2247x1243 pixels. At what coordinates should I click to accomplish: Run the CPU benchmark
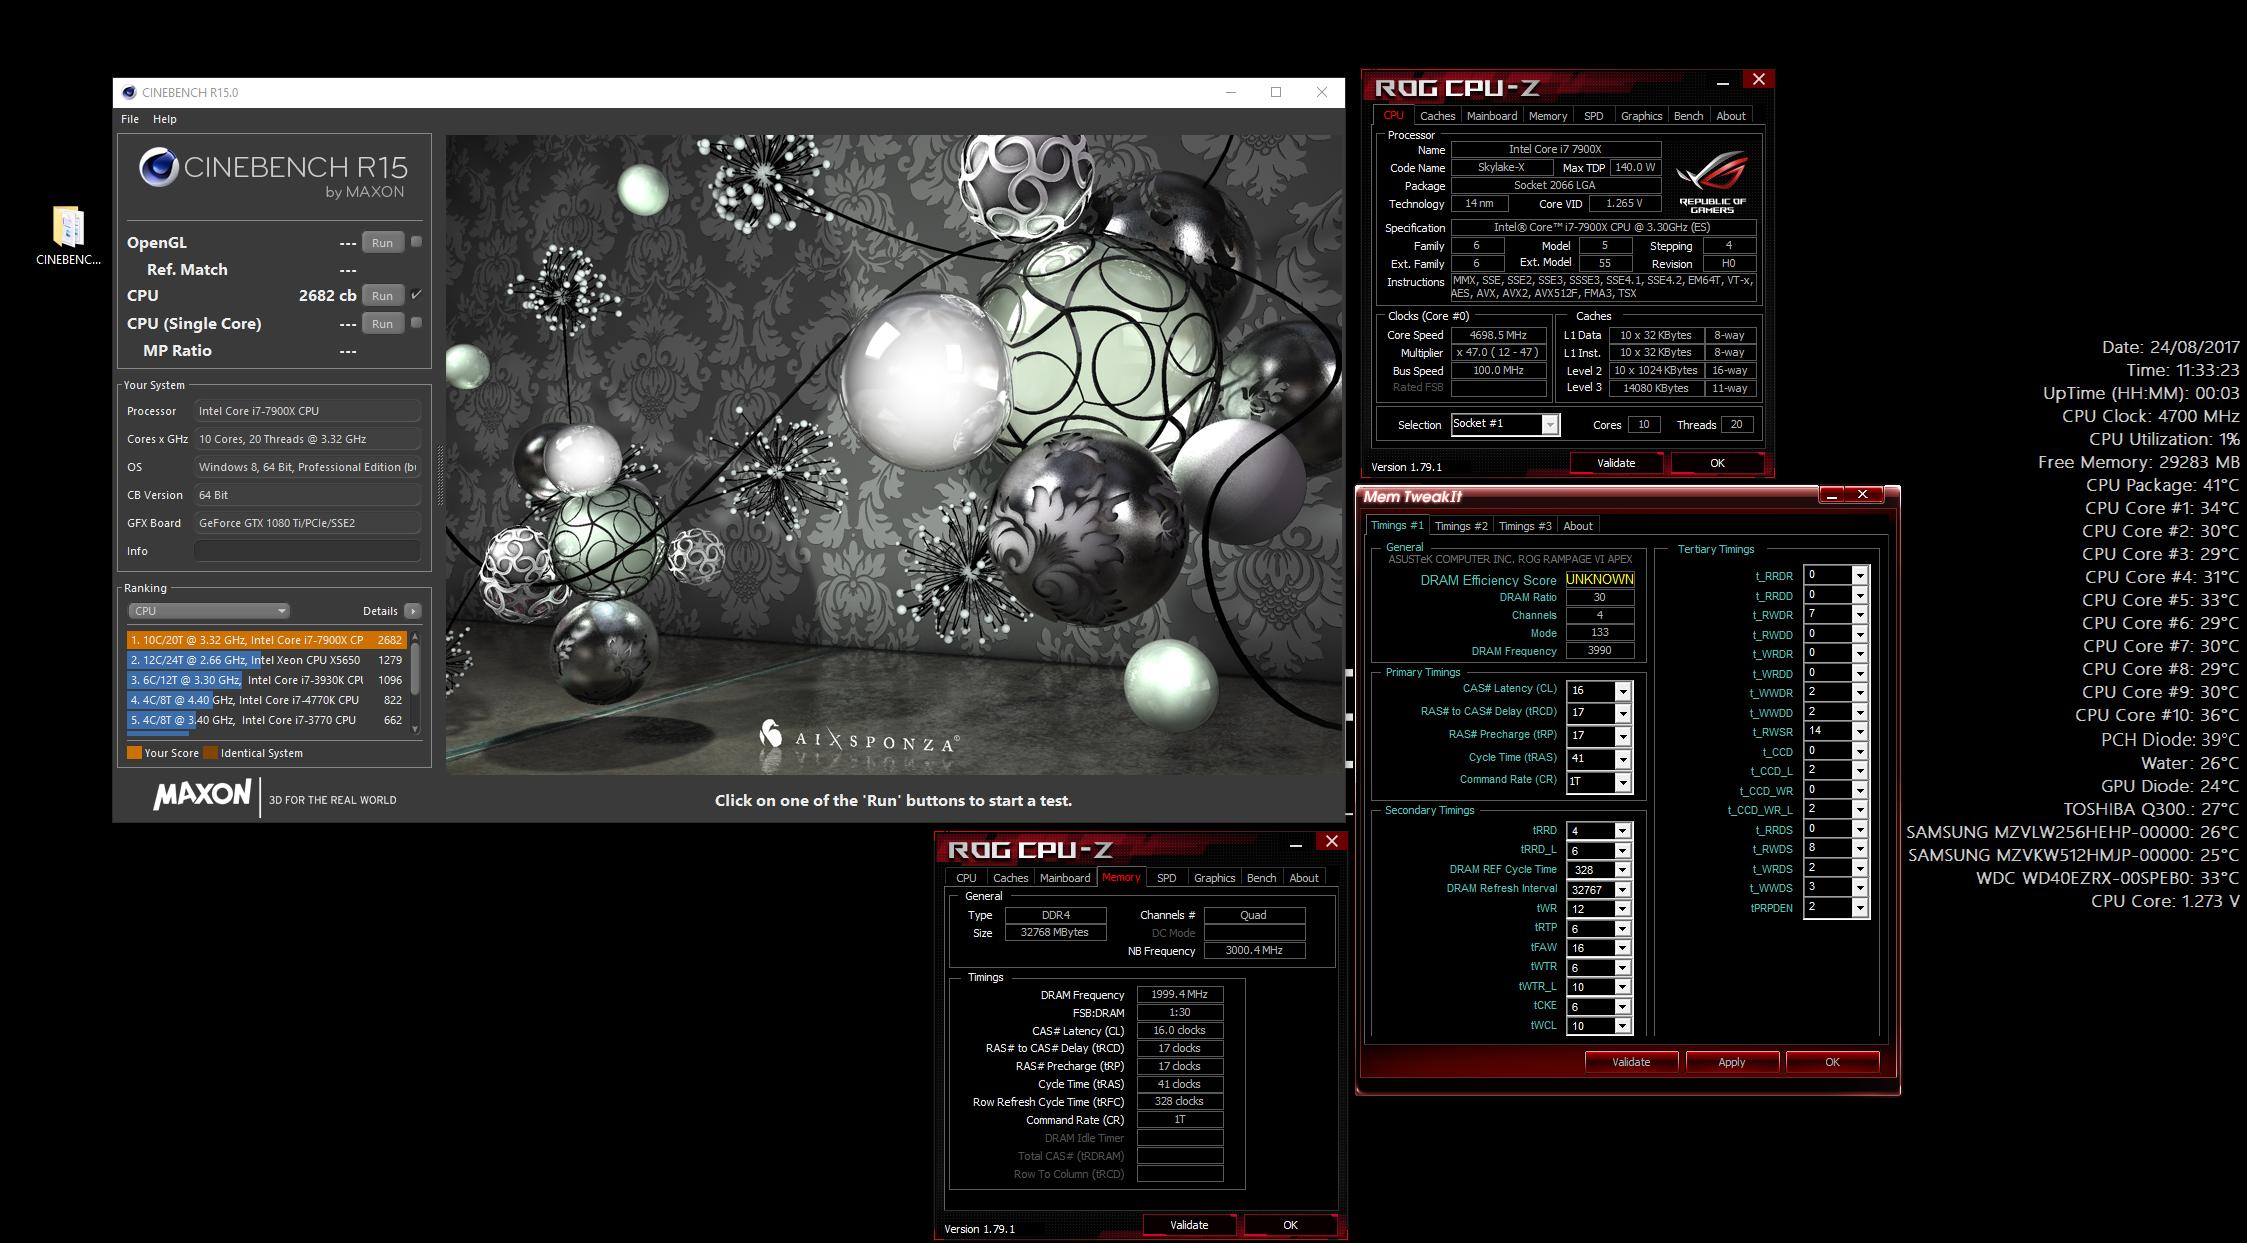(382, 296)
